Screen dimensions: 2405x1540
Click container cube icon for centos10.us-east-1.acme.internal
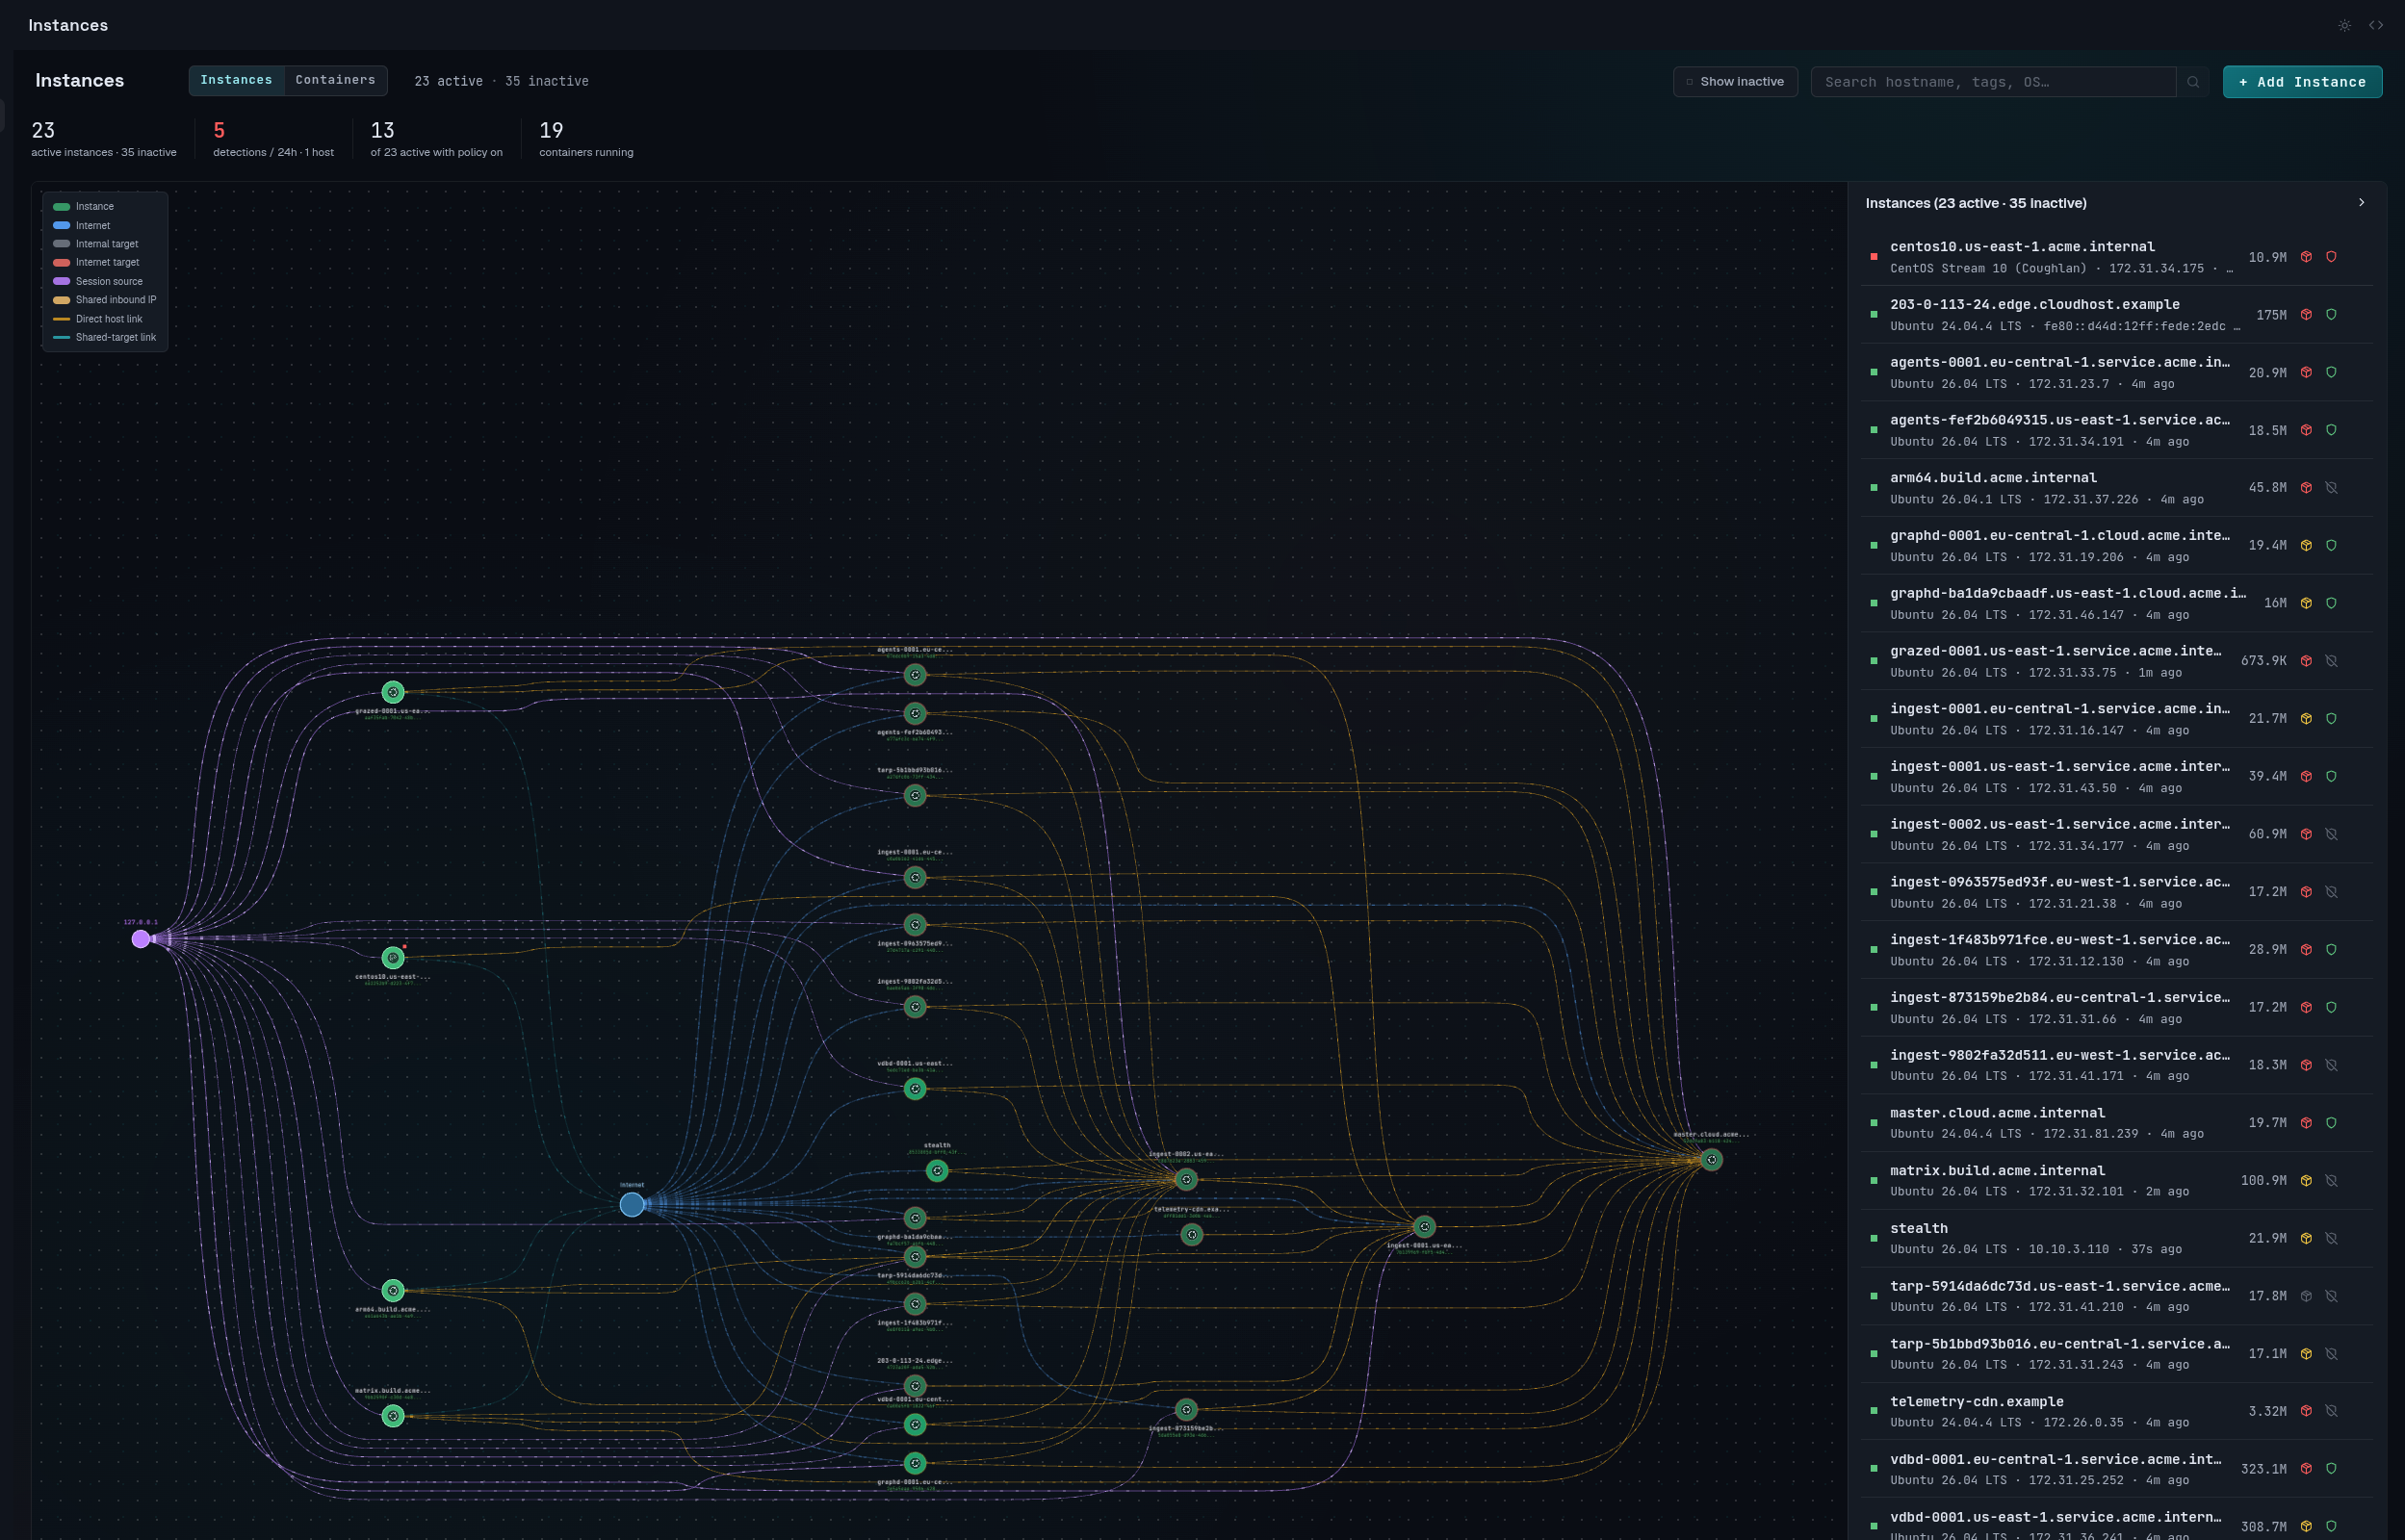[2306, 257]
